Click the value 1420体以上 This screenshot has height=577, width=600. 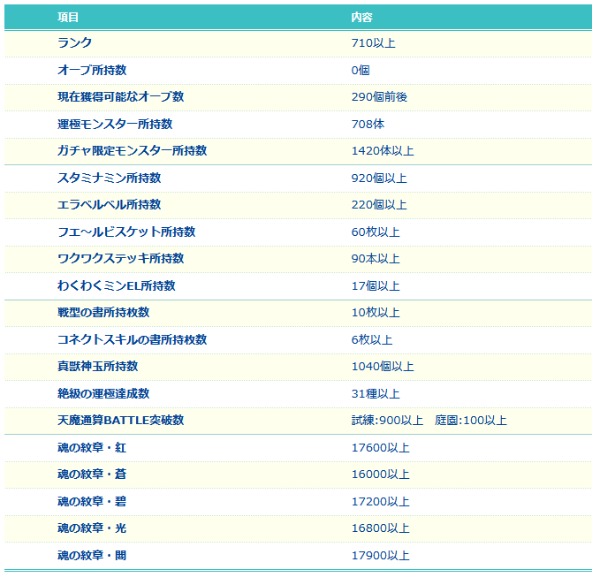click(383, 151)
